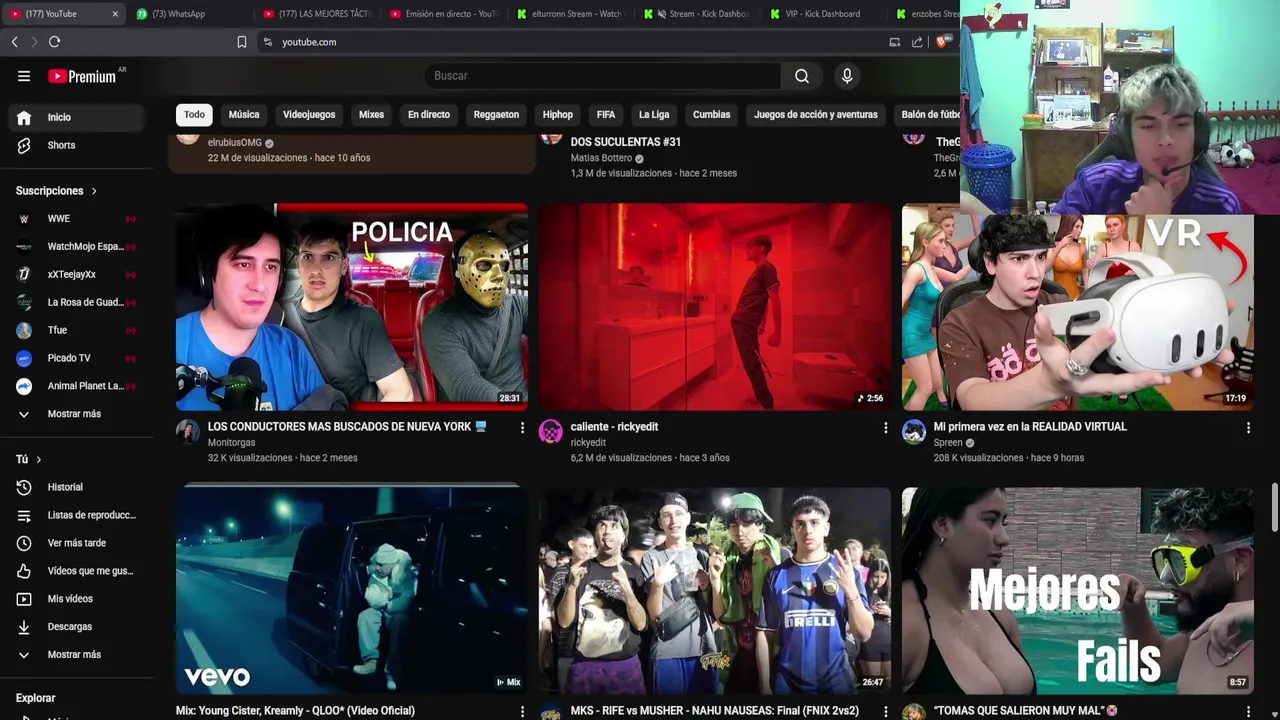Open options for Mix: Young Cister video
The image size is (1280, 720).
(522, 712)
